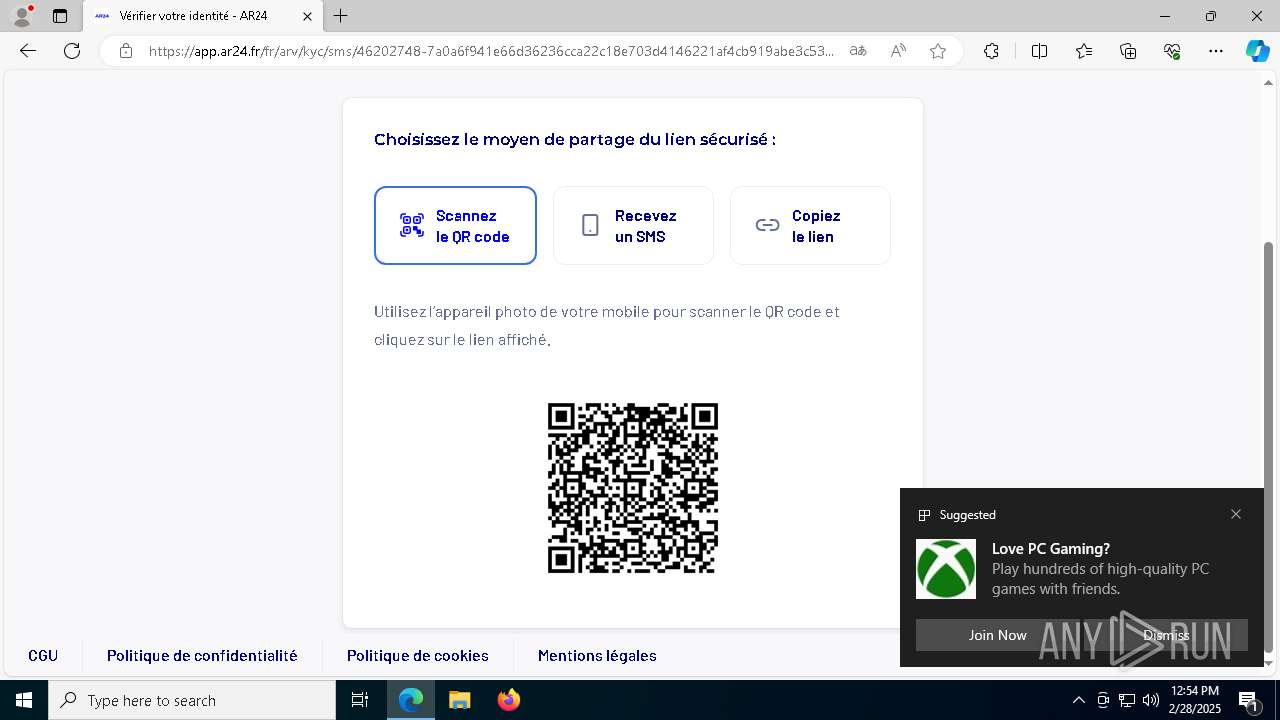Open Favorites list icon
The image size is (1280, 720).
point(1084,51)
